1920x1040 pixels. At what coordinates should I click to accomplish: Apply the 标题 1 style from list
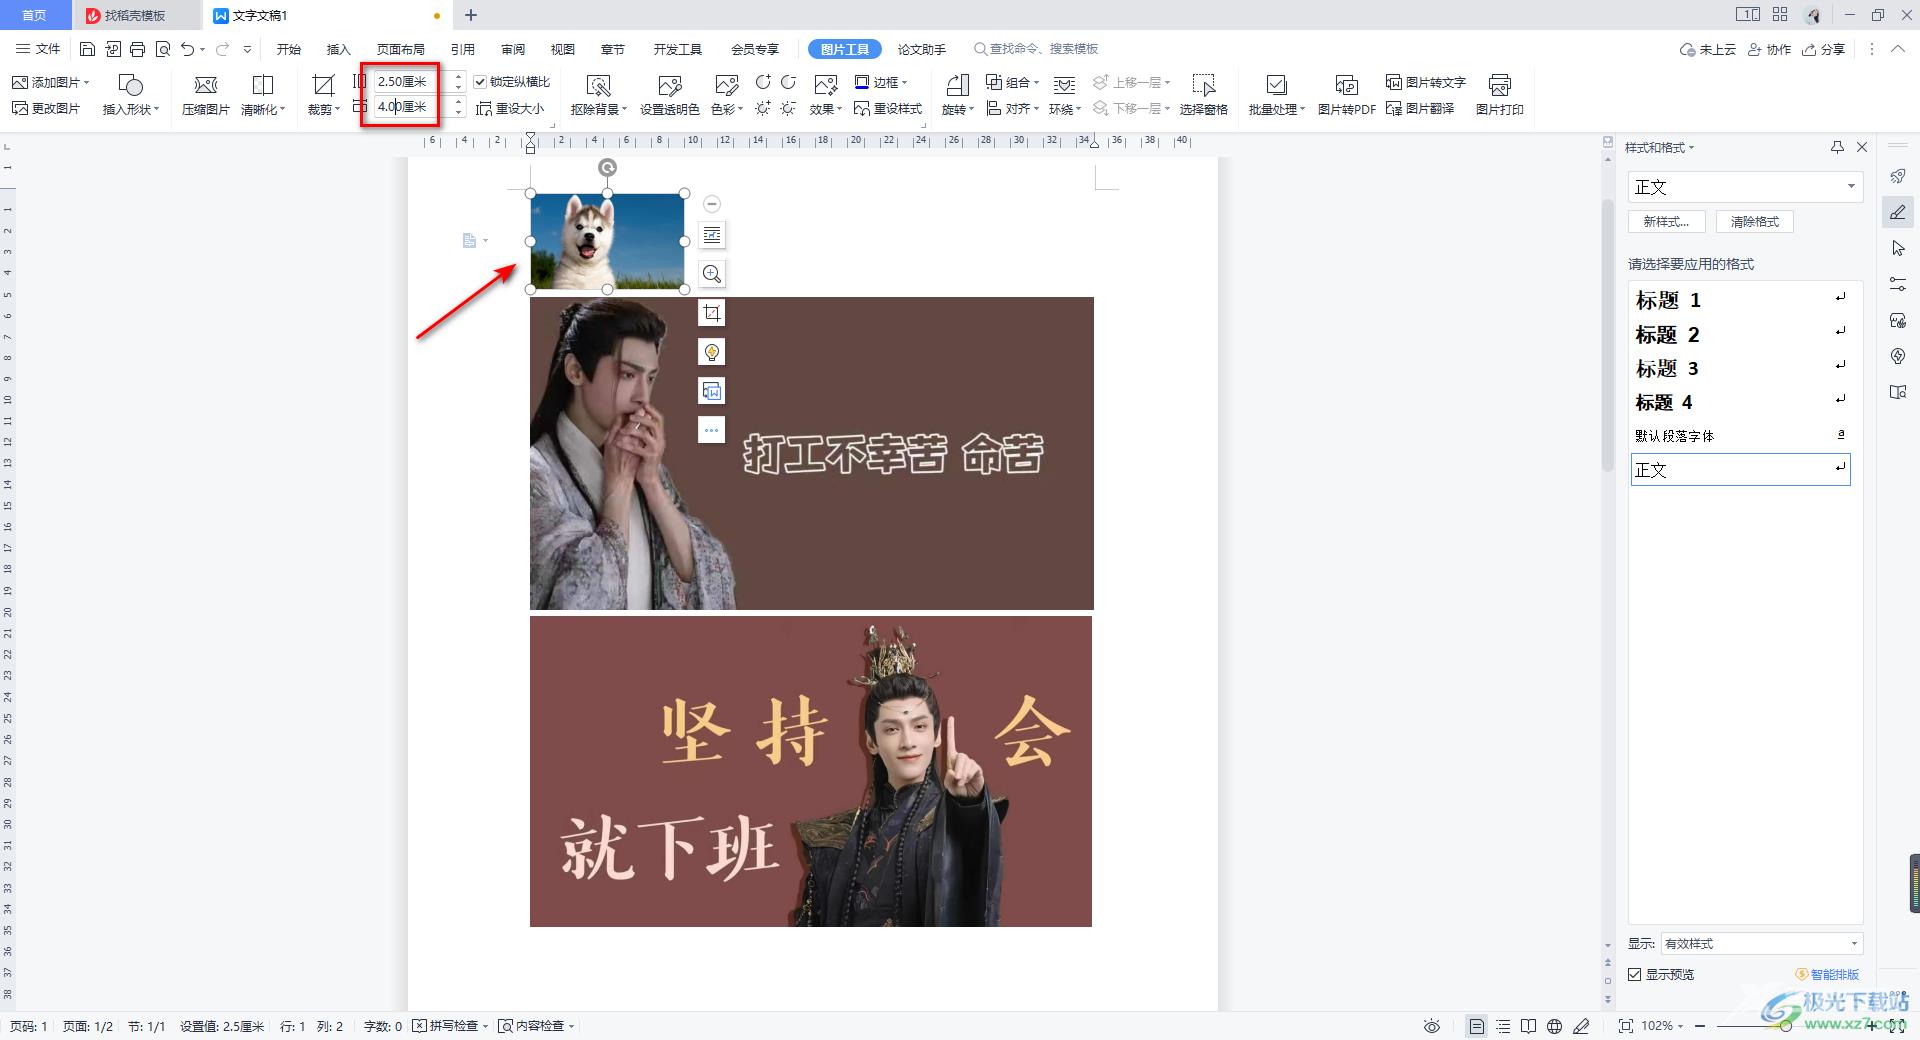[x=1740, y=299]
